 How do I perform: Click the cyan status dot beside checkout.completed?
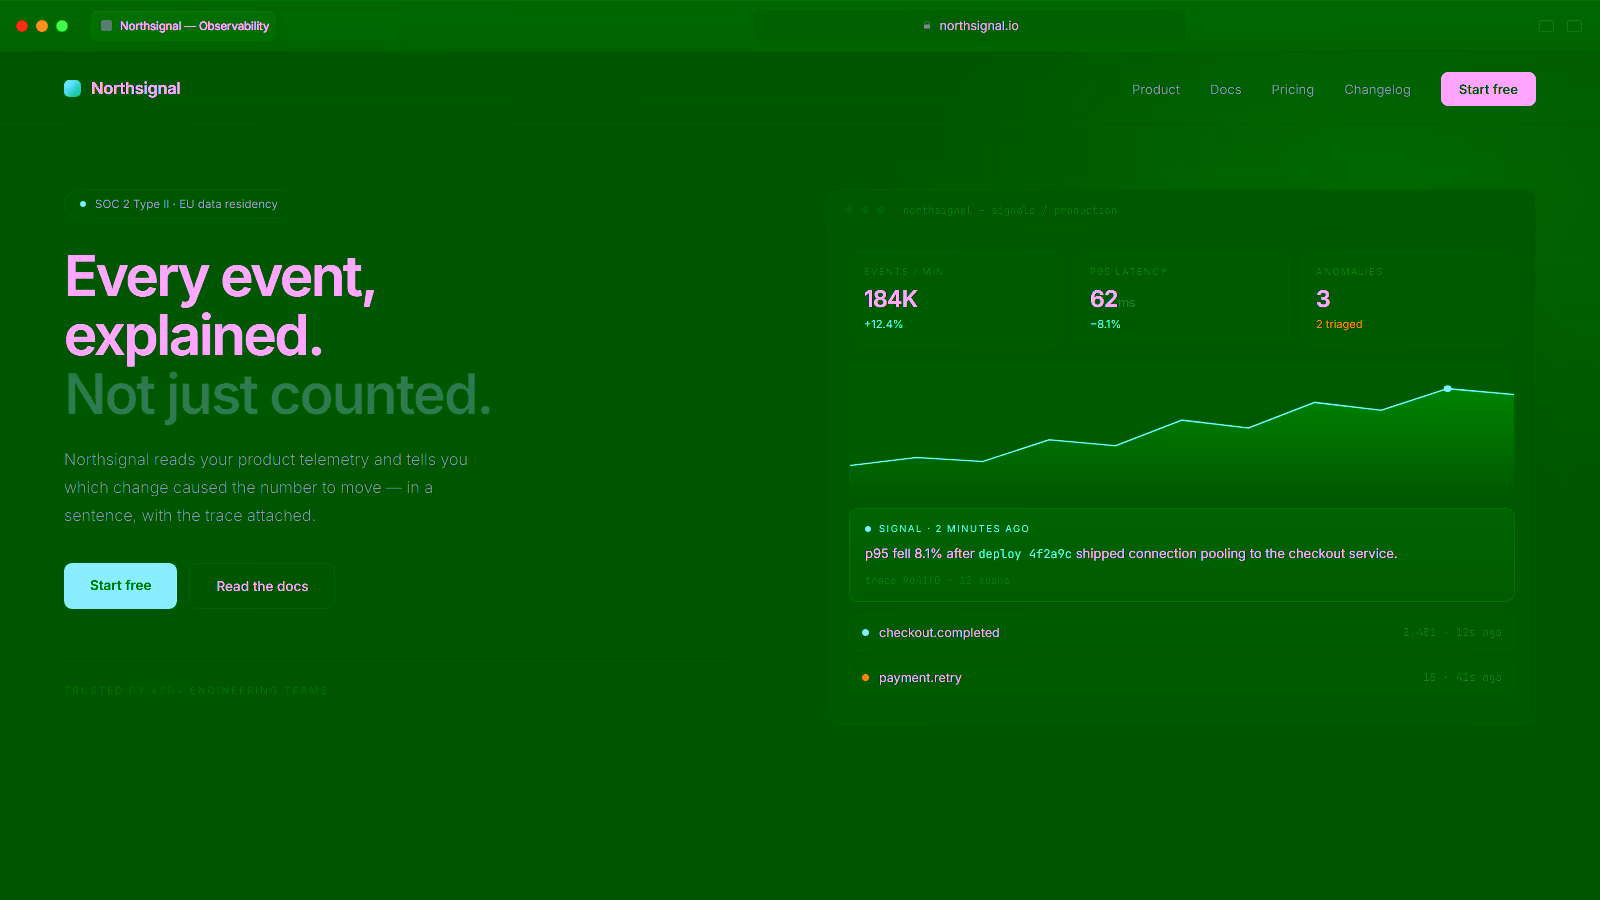865,633
